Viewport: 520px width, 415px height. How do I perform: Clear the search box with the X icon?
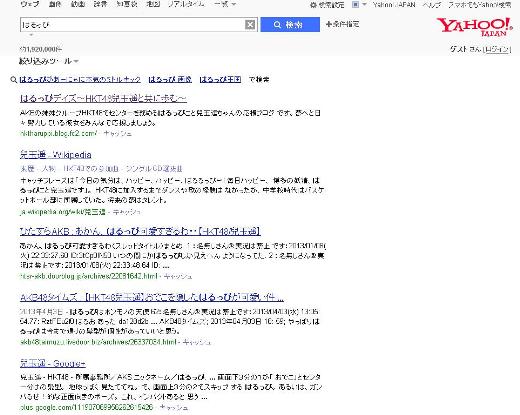click(x=250, y=24)
